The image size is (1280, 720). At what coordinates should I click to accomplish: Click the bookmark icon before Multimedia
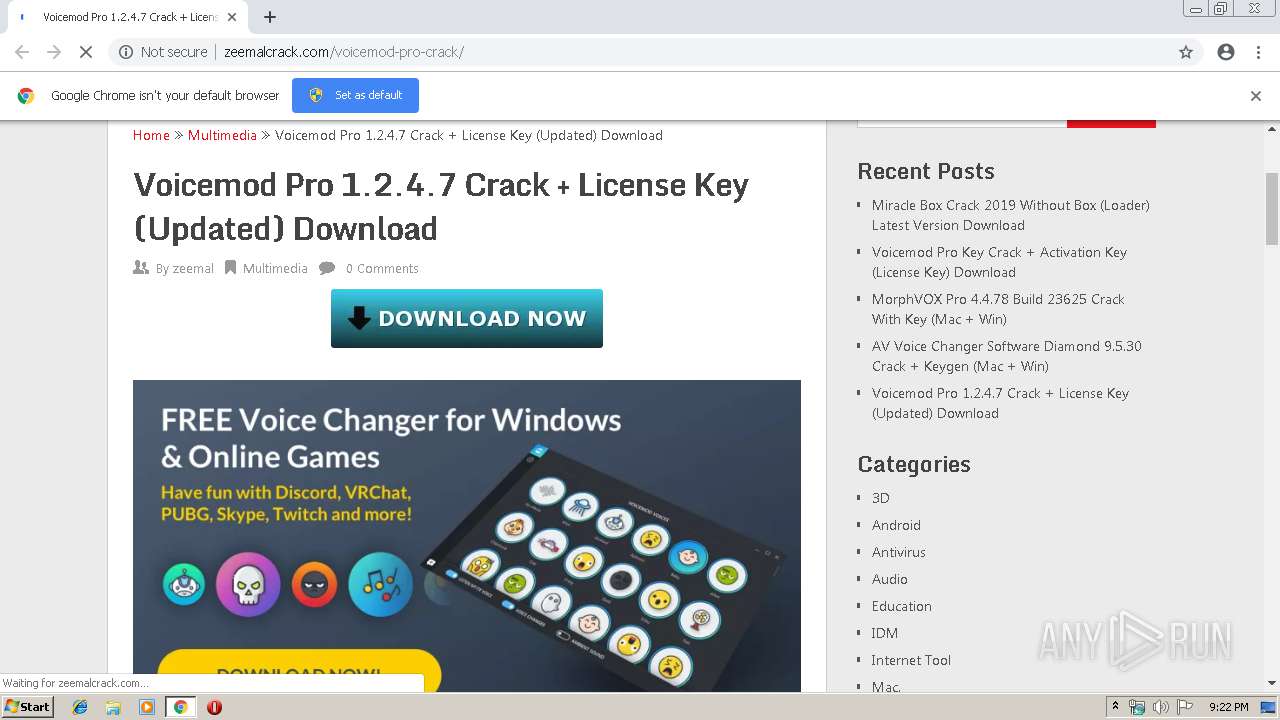point(230,268)
